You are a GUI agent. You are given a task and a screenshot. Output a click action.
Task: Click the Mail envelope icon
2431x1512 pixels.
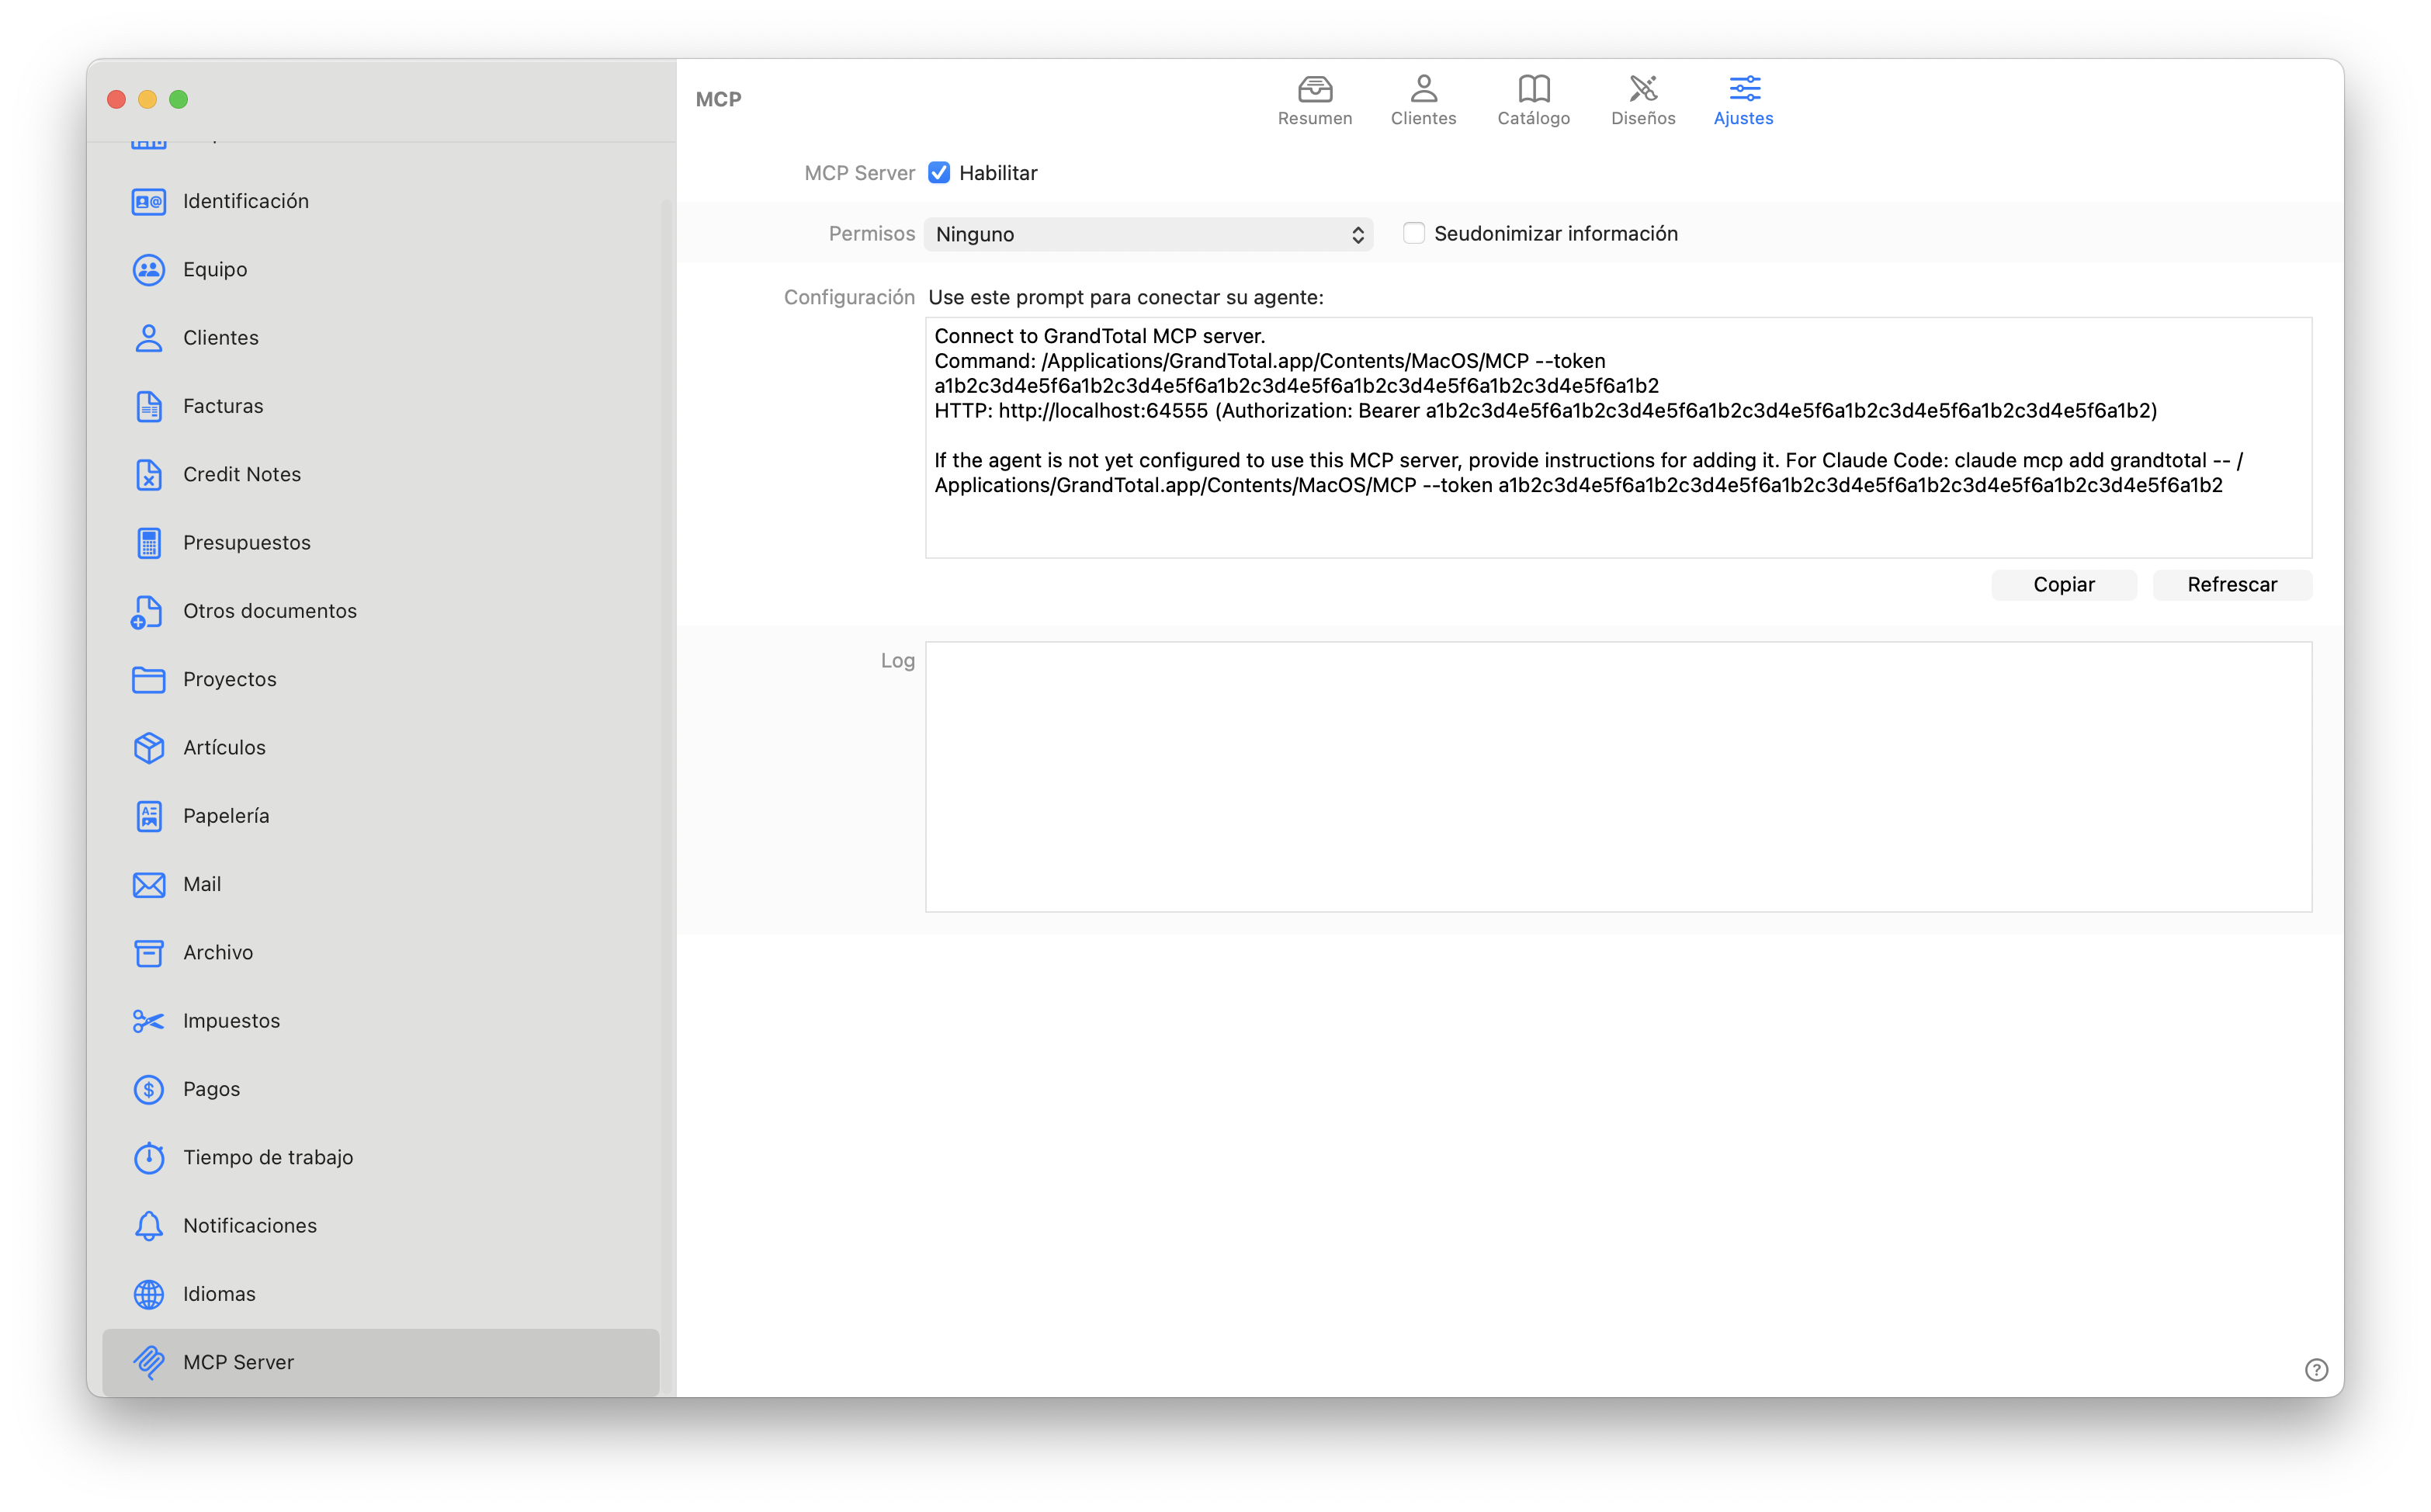click(149, 885)
